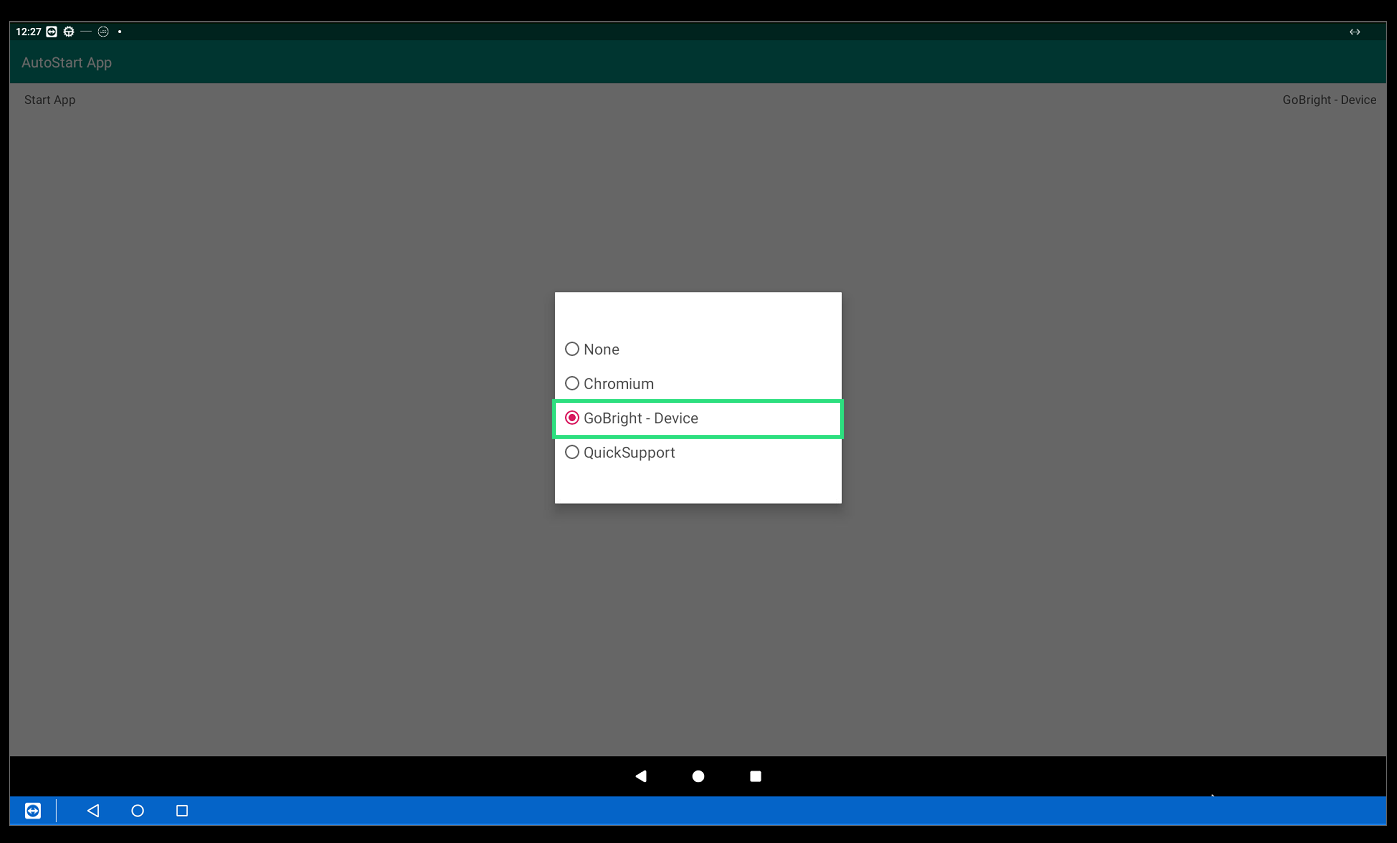Select the QuickSupport radio option
The width and height of the screenshot is (1397, 843).
(698, 452)
